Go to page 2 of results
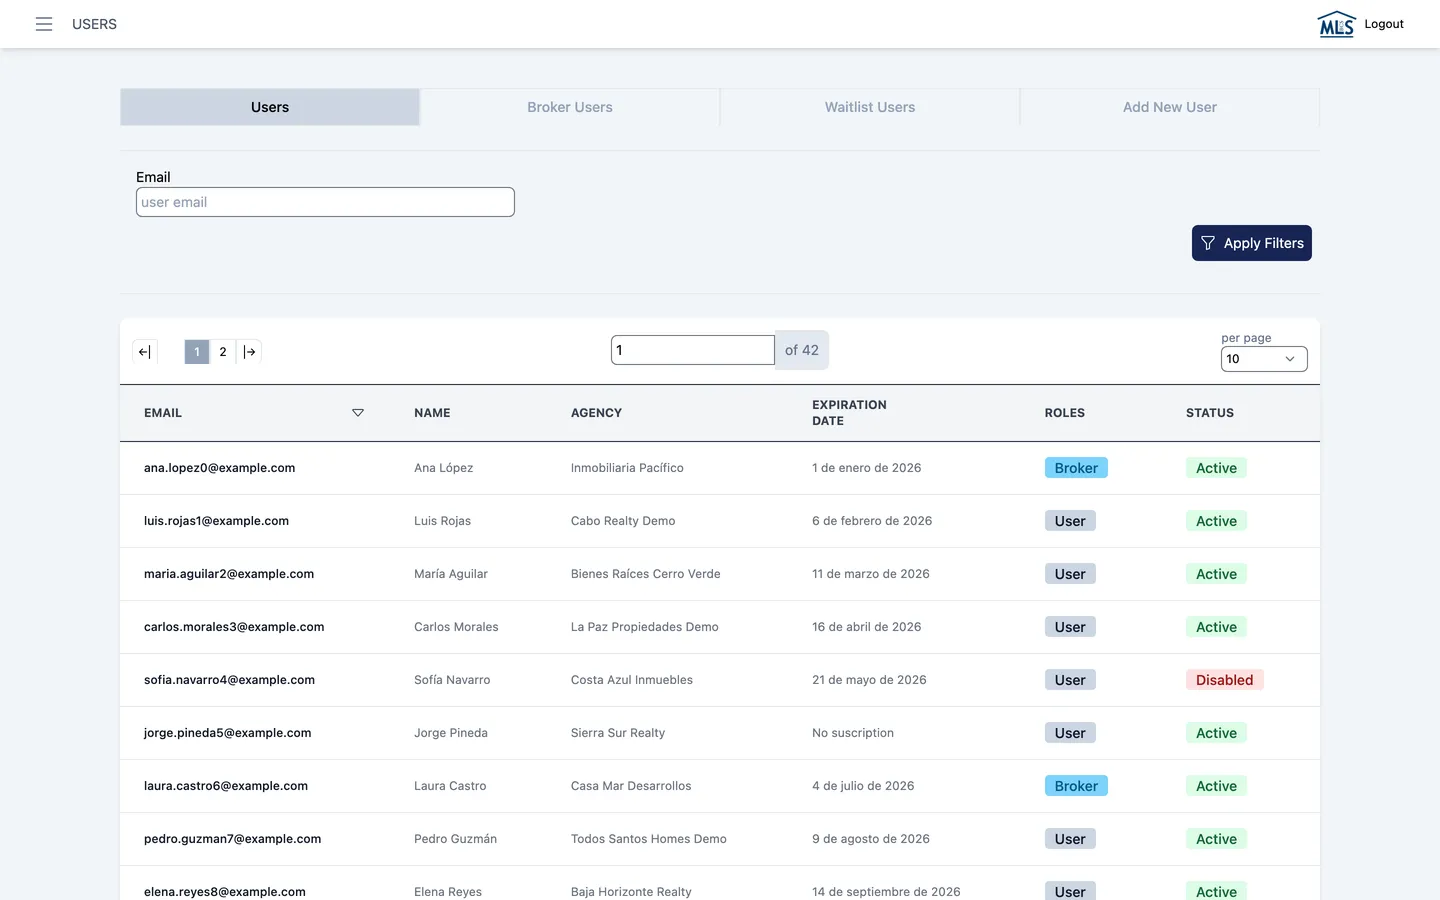Screen dimensions: 1440x900 223,352
